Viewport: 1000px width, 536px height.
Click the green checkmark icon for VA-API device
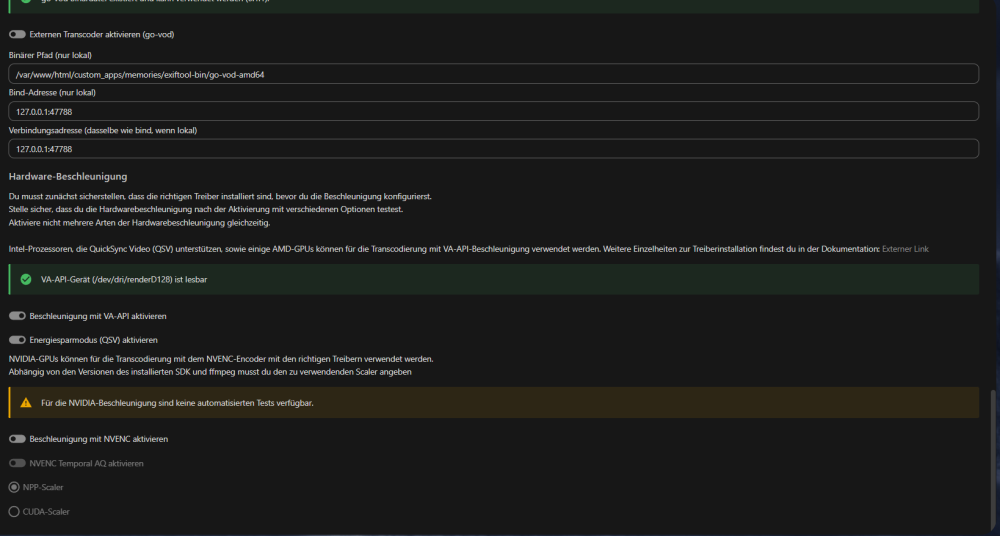(26, 279)
